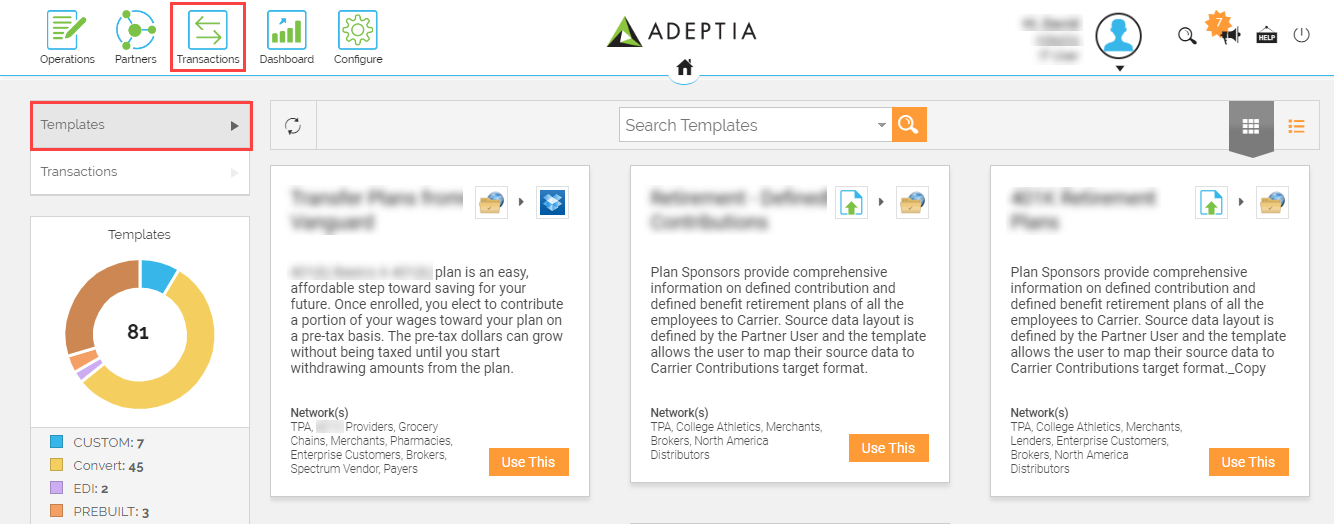Open the Search Templates dropdown arrow
Image resolution: width=1334 pixels, height=524 pixels.
click(881, 125)
